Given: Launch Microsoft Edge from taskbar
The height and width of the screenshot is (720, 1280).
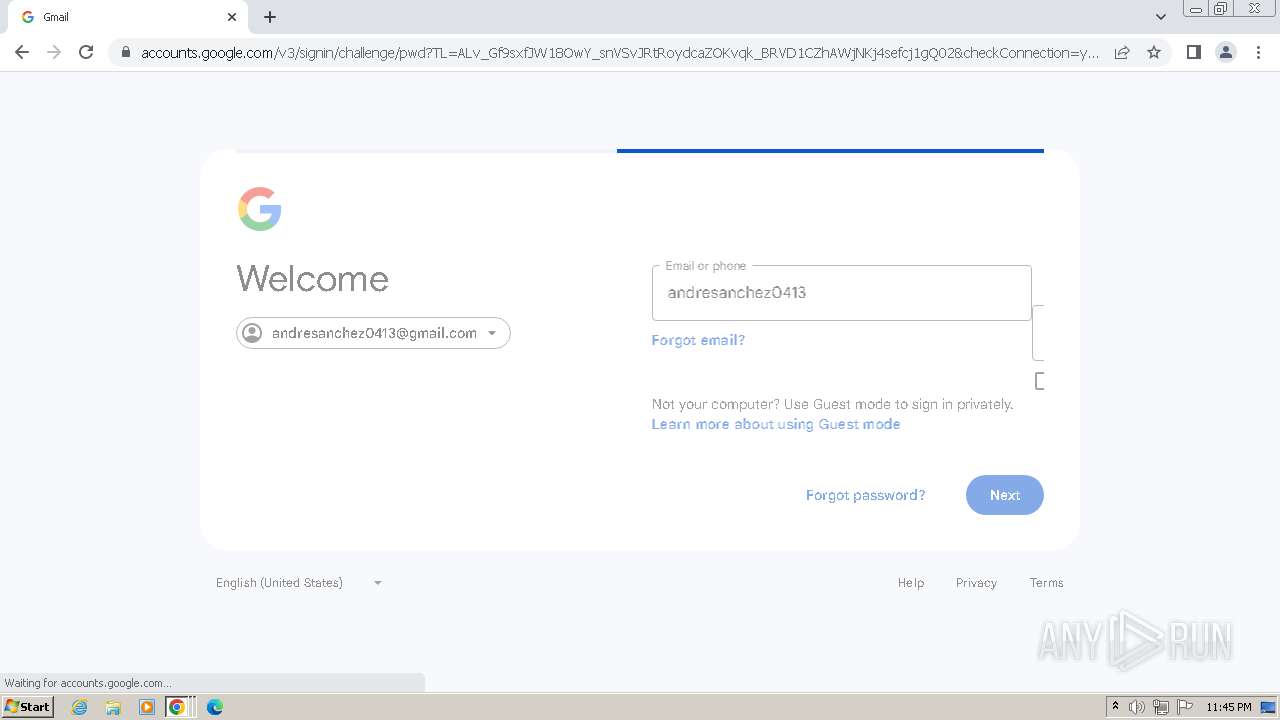Looking at the screenshot, I should 215,707.
